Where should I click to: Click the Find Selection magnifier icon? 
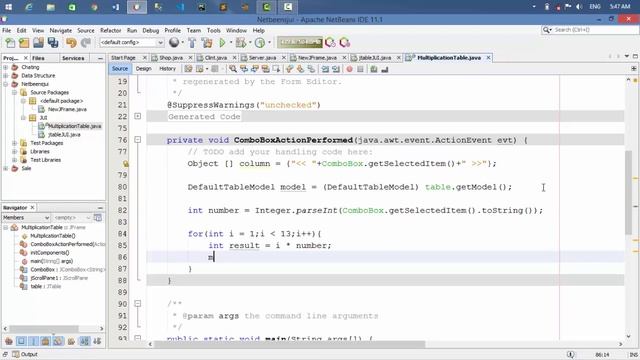[x=233, y=69]
